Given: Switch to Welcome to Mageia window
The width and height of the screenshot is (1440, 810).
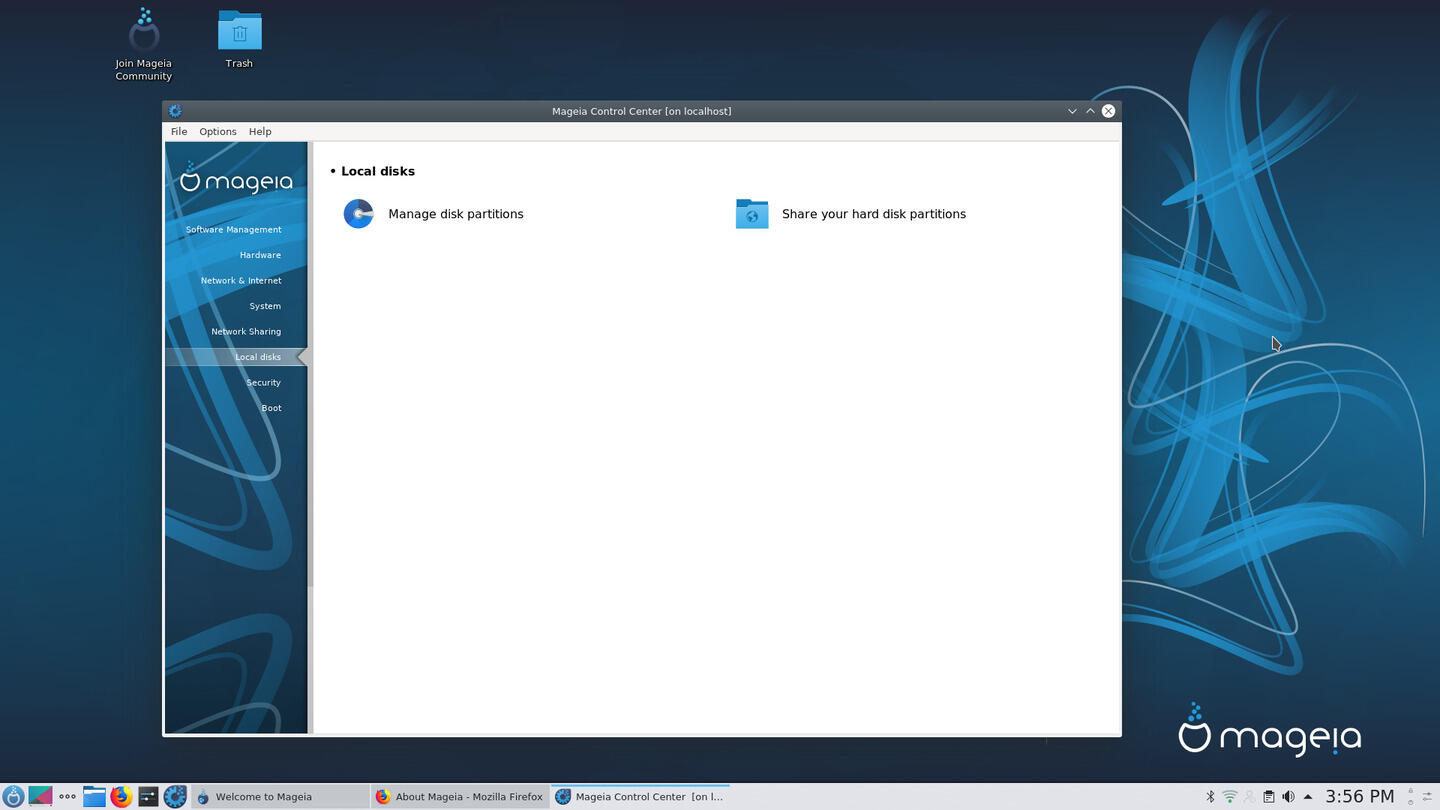Looking at the screenshot, I should [280, 797].
